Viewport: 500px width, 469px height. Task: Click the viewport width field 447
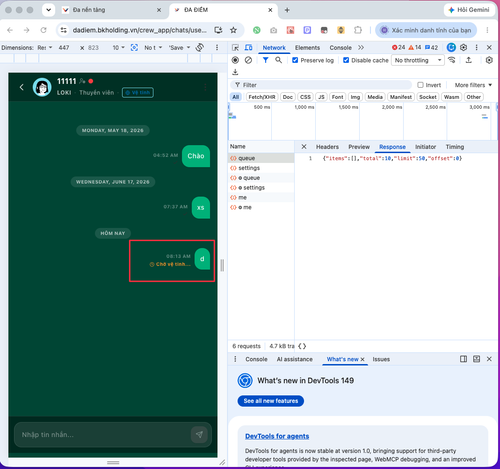[x=64, y=48]
